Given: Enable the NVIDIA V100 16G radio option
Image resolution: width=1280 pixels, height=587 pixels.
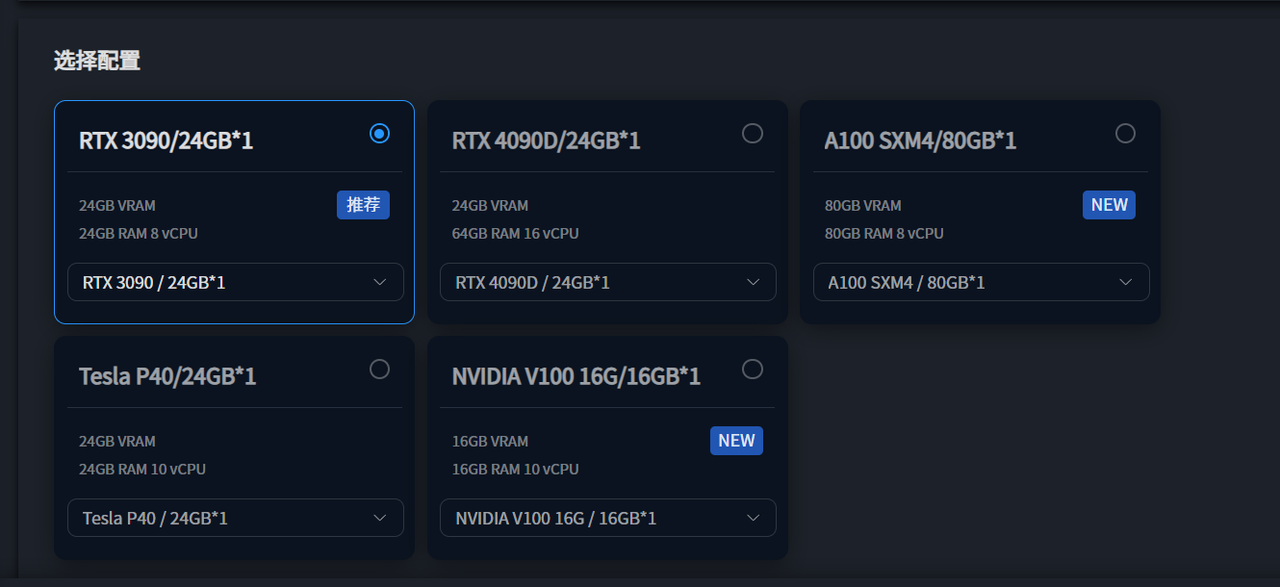Looking at the screenshot, I should tap(752, 369).
